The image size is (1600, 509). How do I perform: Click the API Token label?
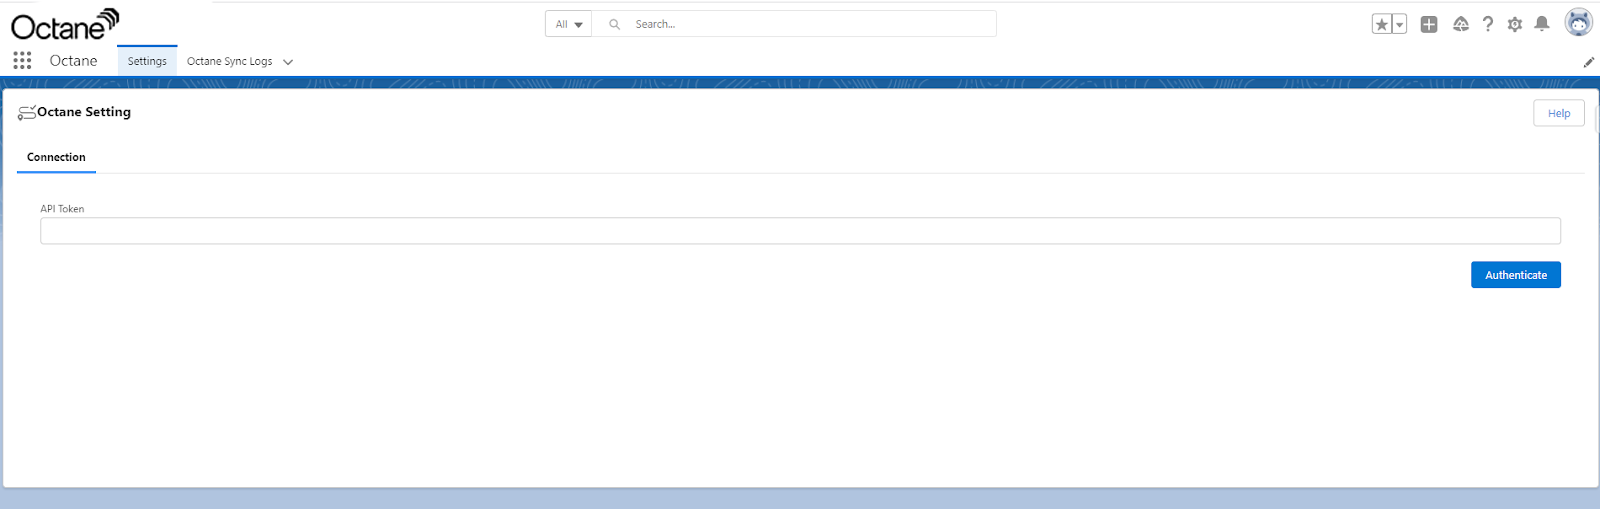click(x=62, y=209)
